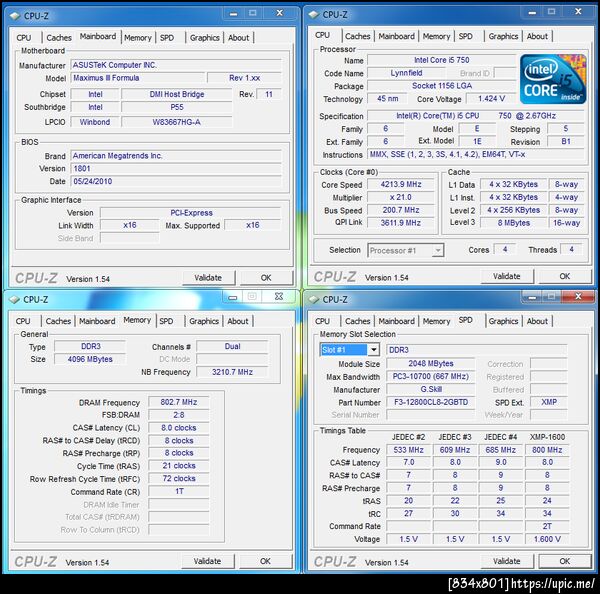The height and width of the screenshot is (594, 600).
Task: Click the 'Maximus III Formula' model field
Action: point(139,78)
